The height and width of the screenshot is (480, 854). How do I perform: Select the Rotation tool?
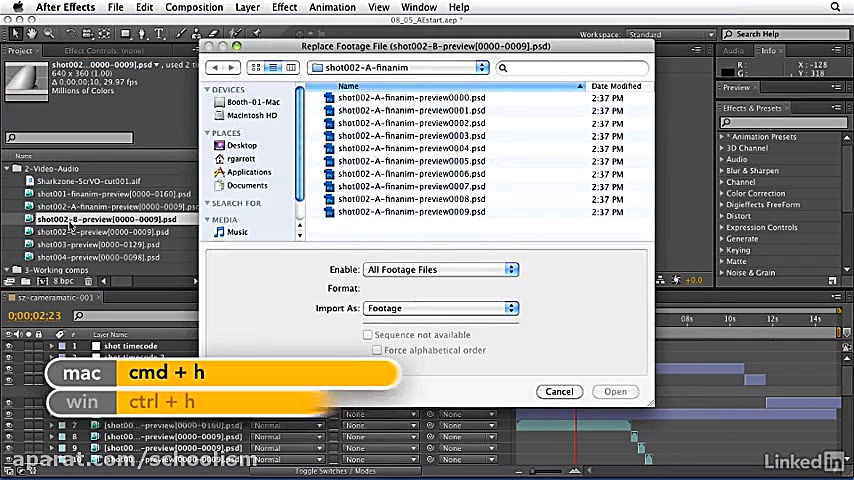pos(71,33)
